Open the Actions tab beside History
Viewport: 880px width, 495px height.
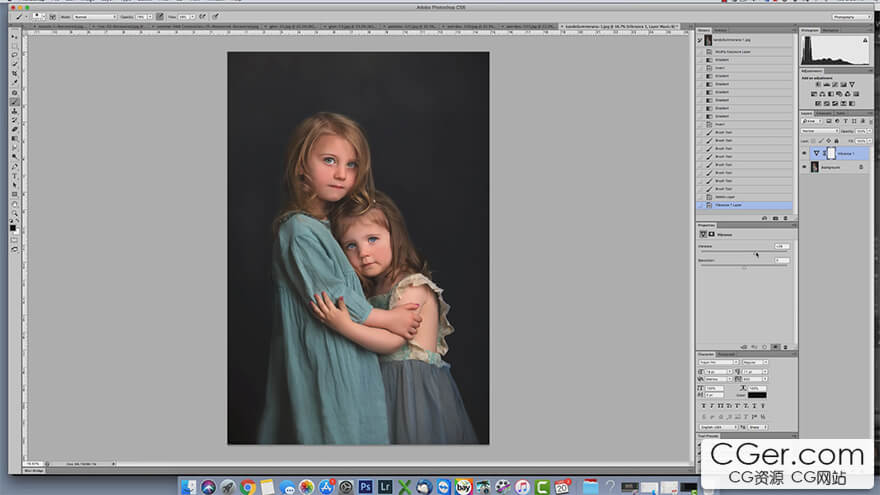coord(720,30)
